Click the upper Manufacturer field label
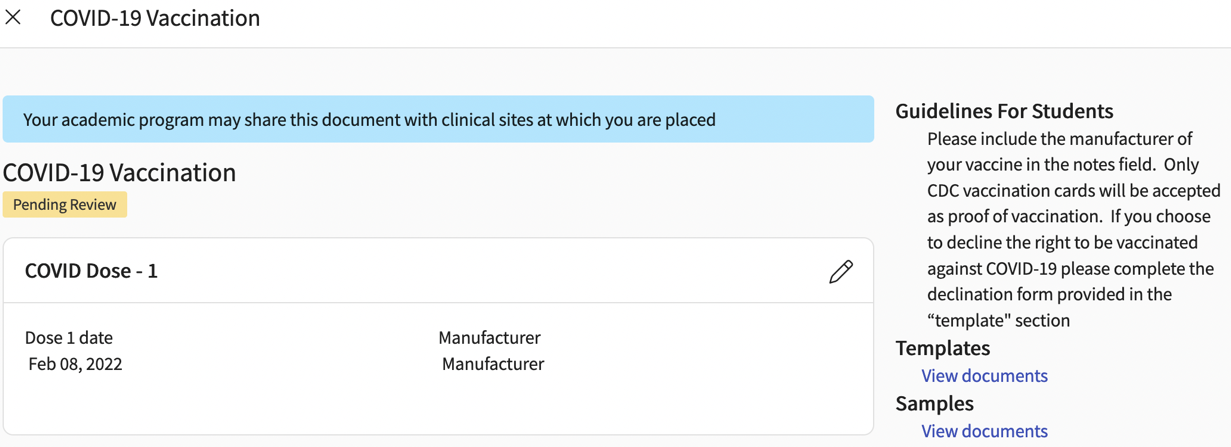This screenshot has width=1231, height=447. (x=489, y=338)
